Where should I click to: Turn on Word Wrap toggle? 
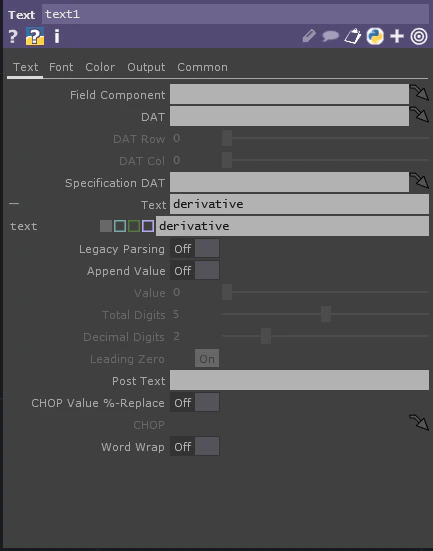195,447
